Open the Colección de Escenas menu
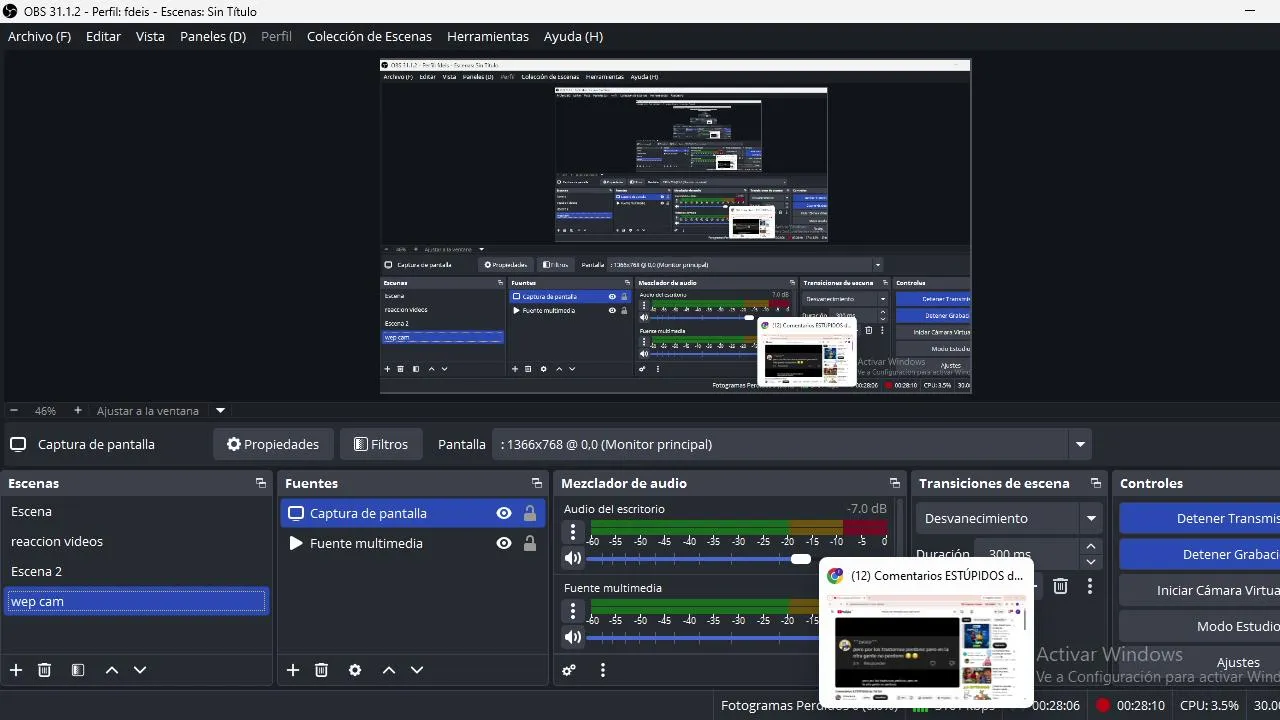The image size is (1280, 720). (x=369, y=36)
